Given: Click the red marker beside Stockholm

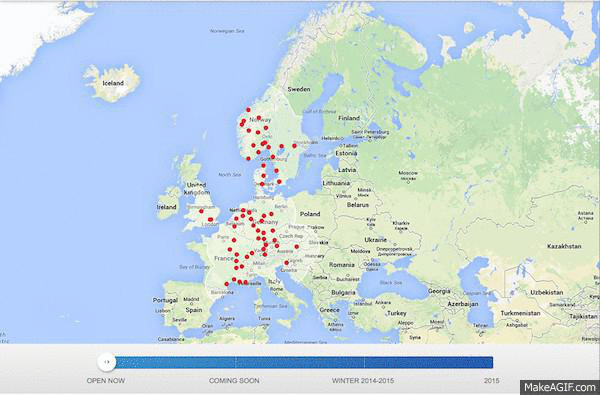Looking at the screenshot, I should pos(294,146).
